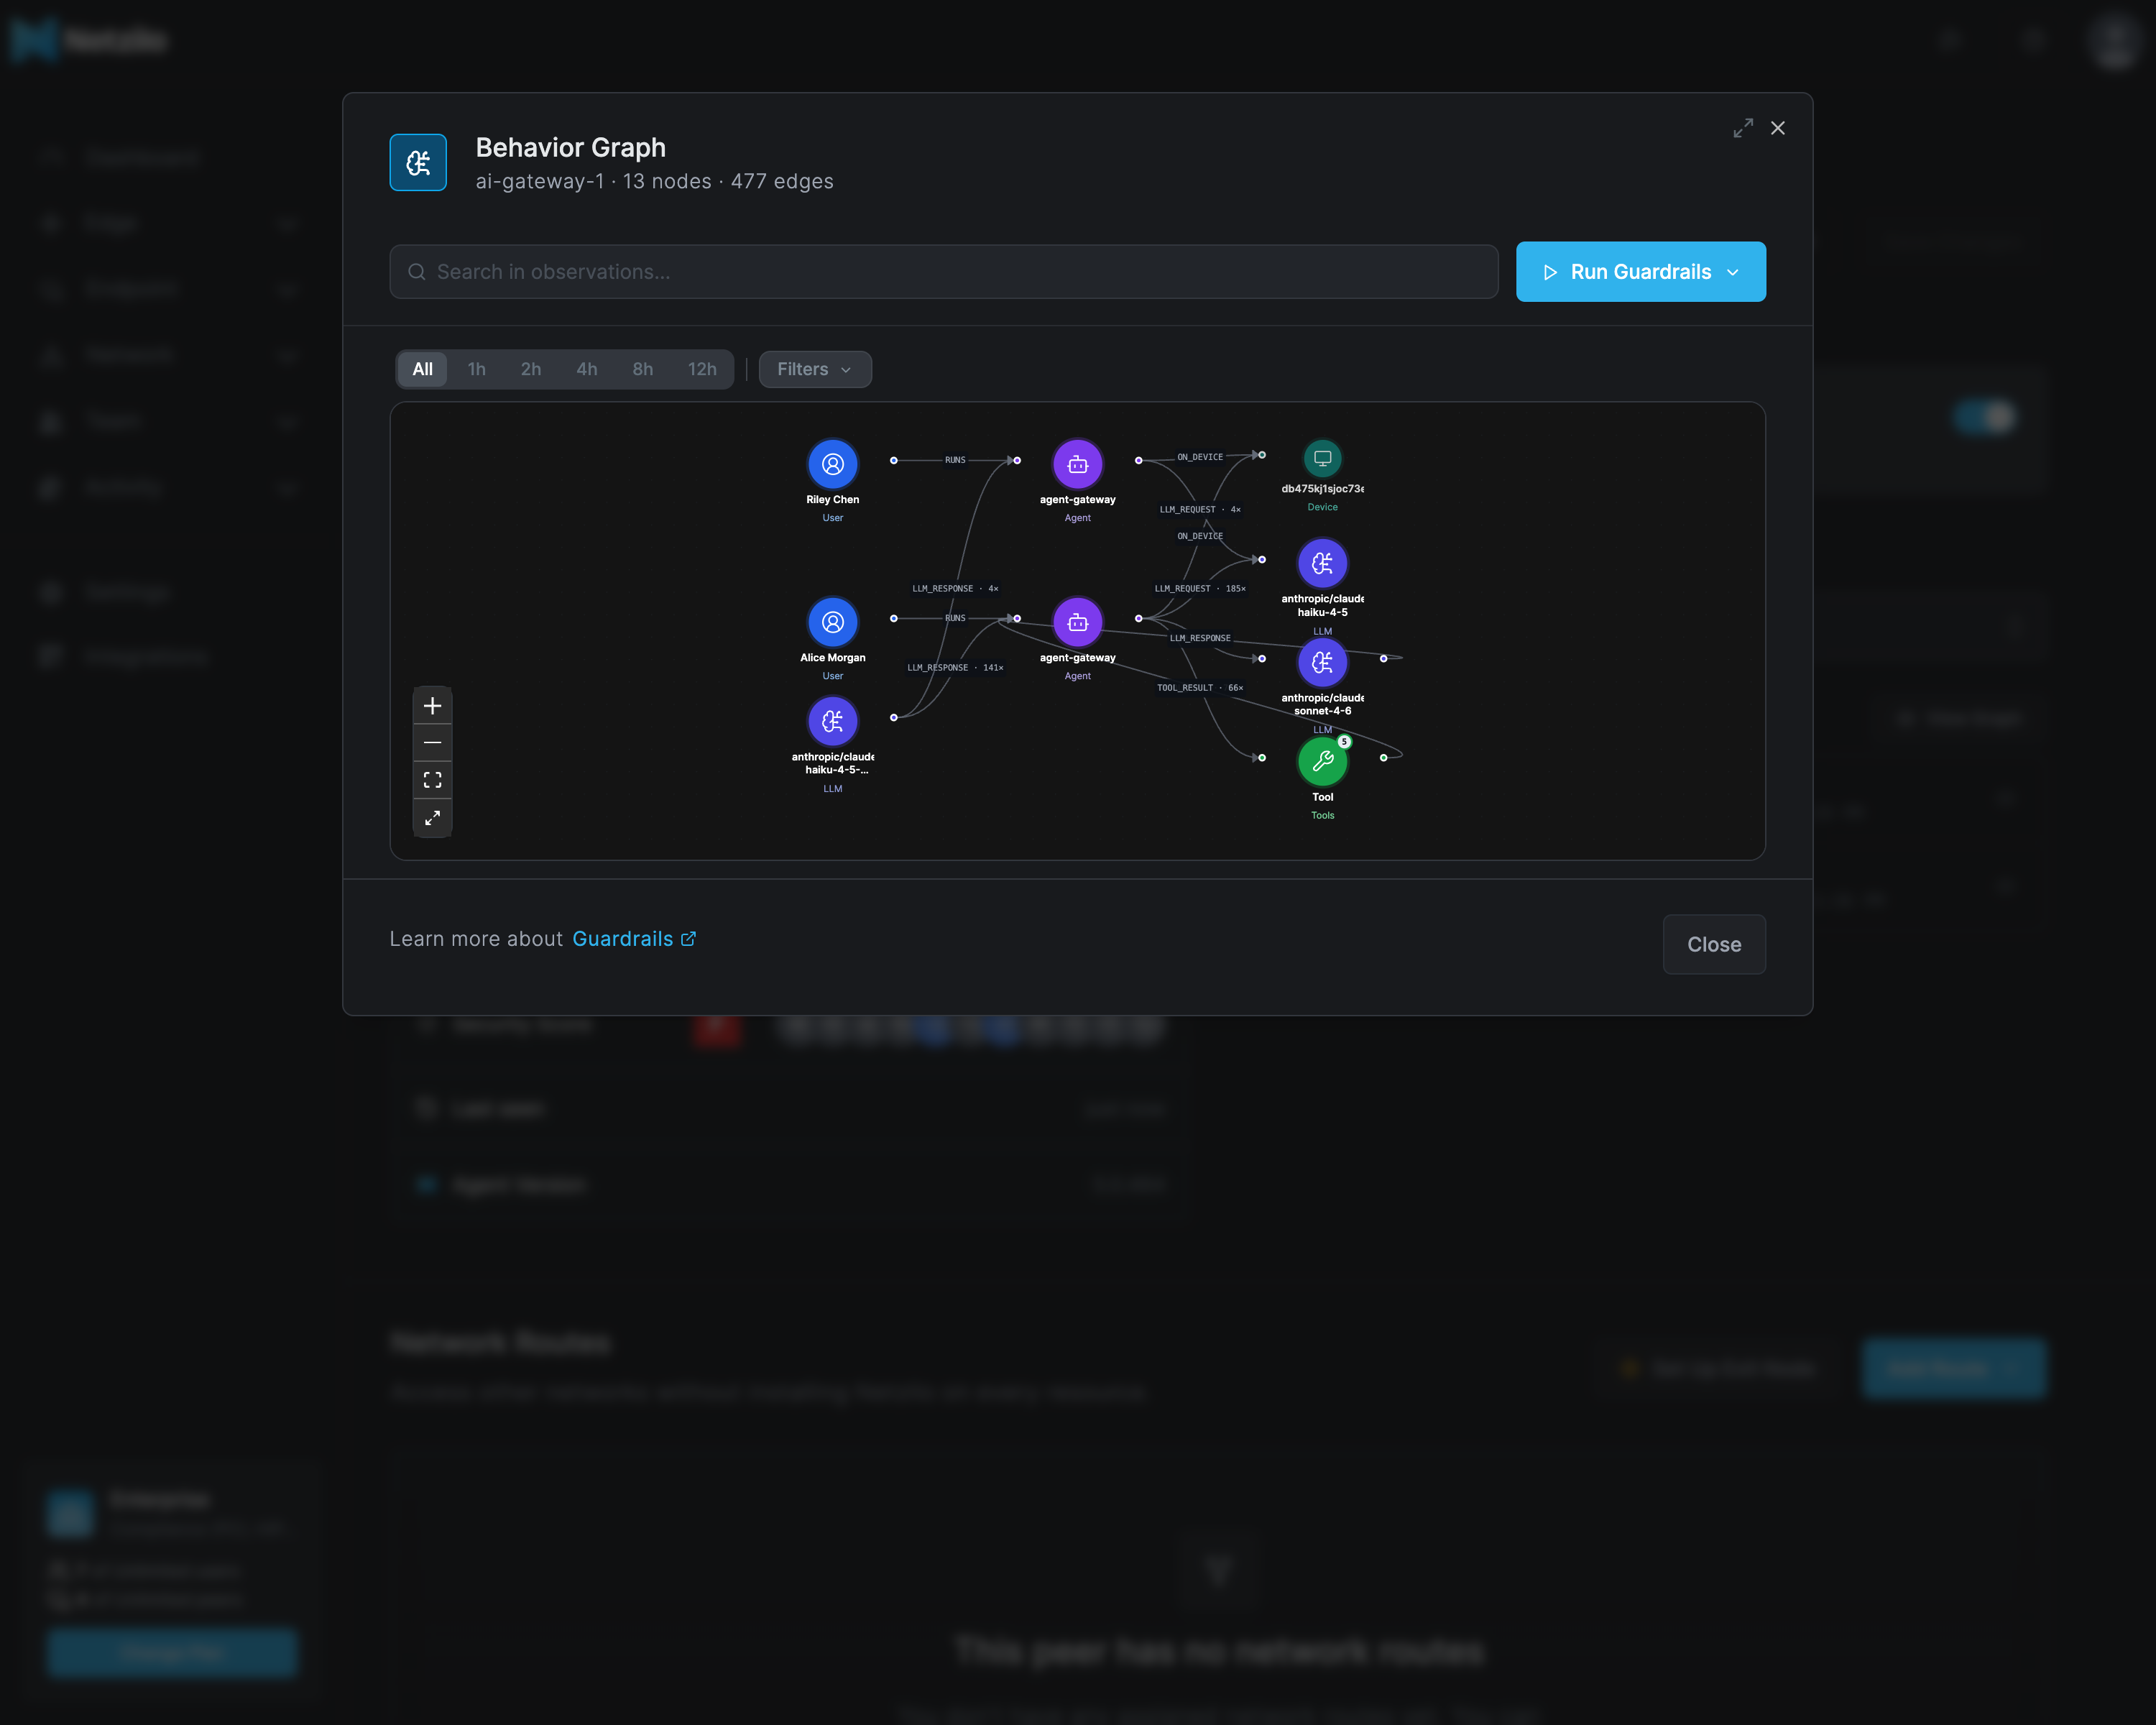This screenshot has width=2156, height=1725.
Task: Expand the Behavior Graph dialog
Action: pyautogui.click(x=1743, y=128)
